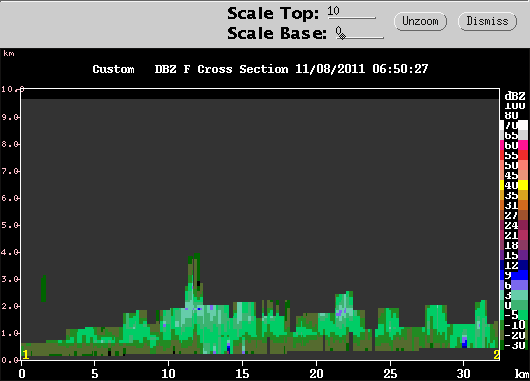Dismiss the cross section window
This screenshot has width=530, height=381.
point(487,21)
